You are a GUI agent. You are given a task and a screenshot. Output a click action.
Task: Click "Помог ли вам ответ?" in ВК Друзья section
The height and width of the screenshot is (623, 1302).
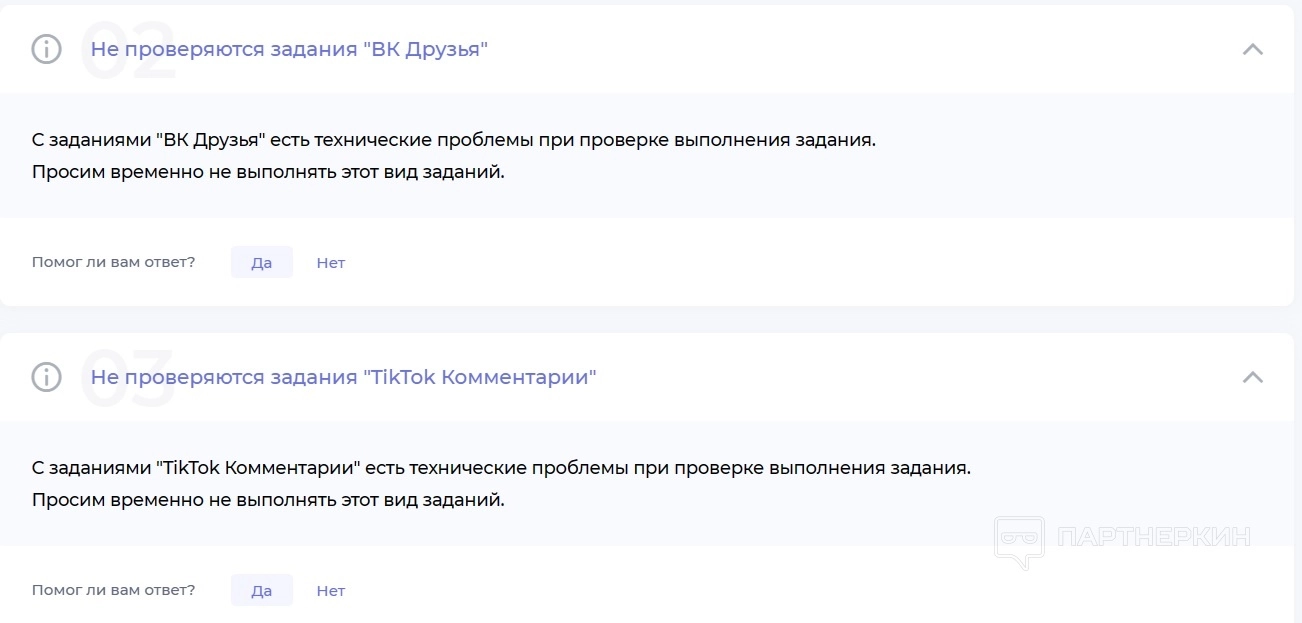pyautogui.click(x=113, y=262)
